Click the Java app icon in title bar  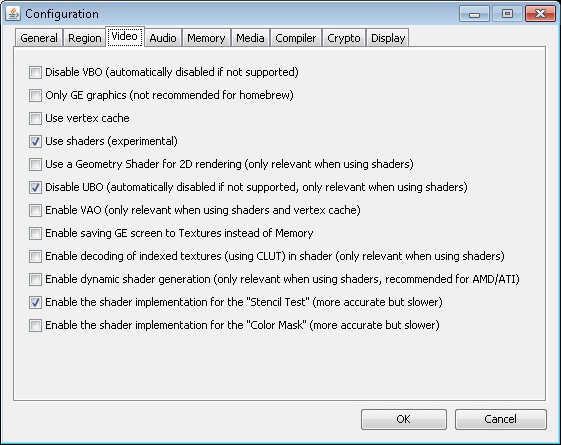[13, 14]
